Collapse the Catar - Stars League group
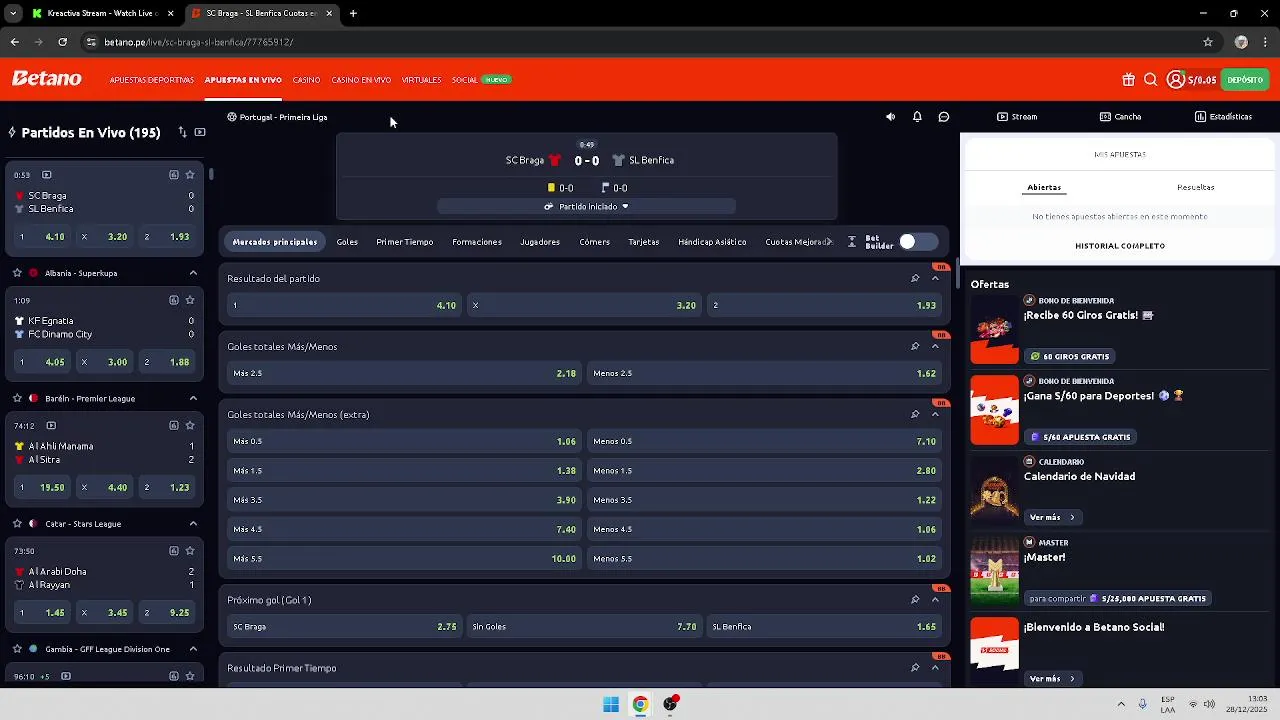 (x=193, y=524)
